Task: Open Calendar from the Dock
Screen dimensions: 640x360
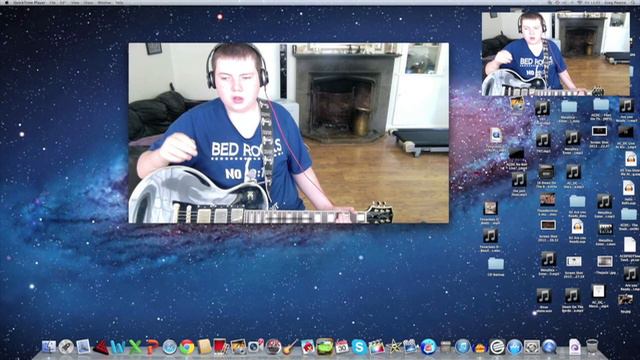Action: coord(342,347)
